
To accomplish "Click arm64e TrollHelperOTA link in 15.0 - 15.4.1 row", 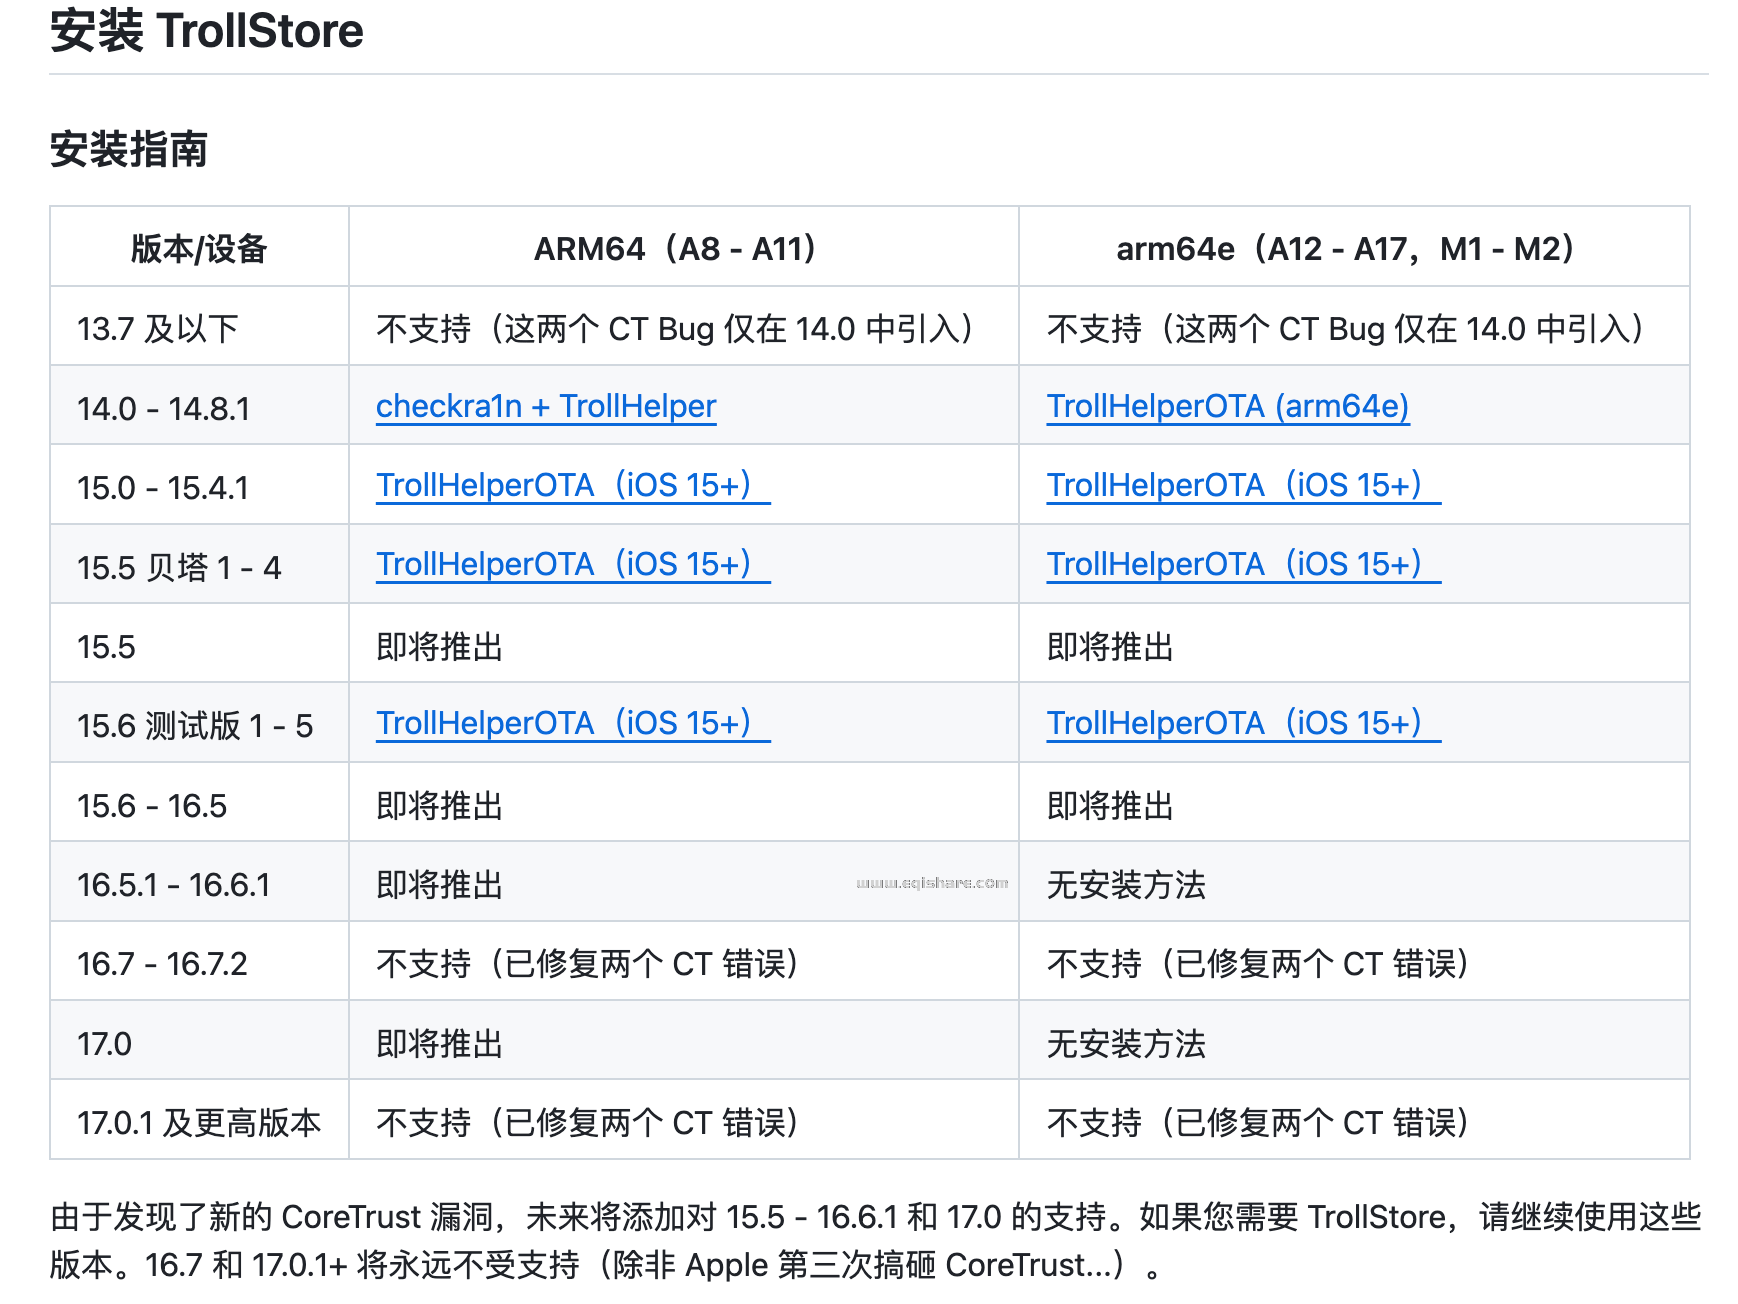I will tap(1242, 485).
